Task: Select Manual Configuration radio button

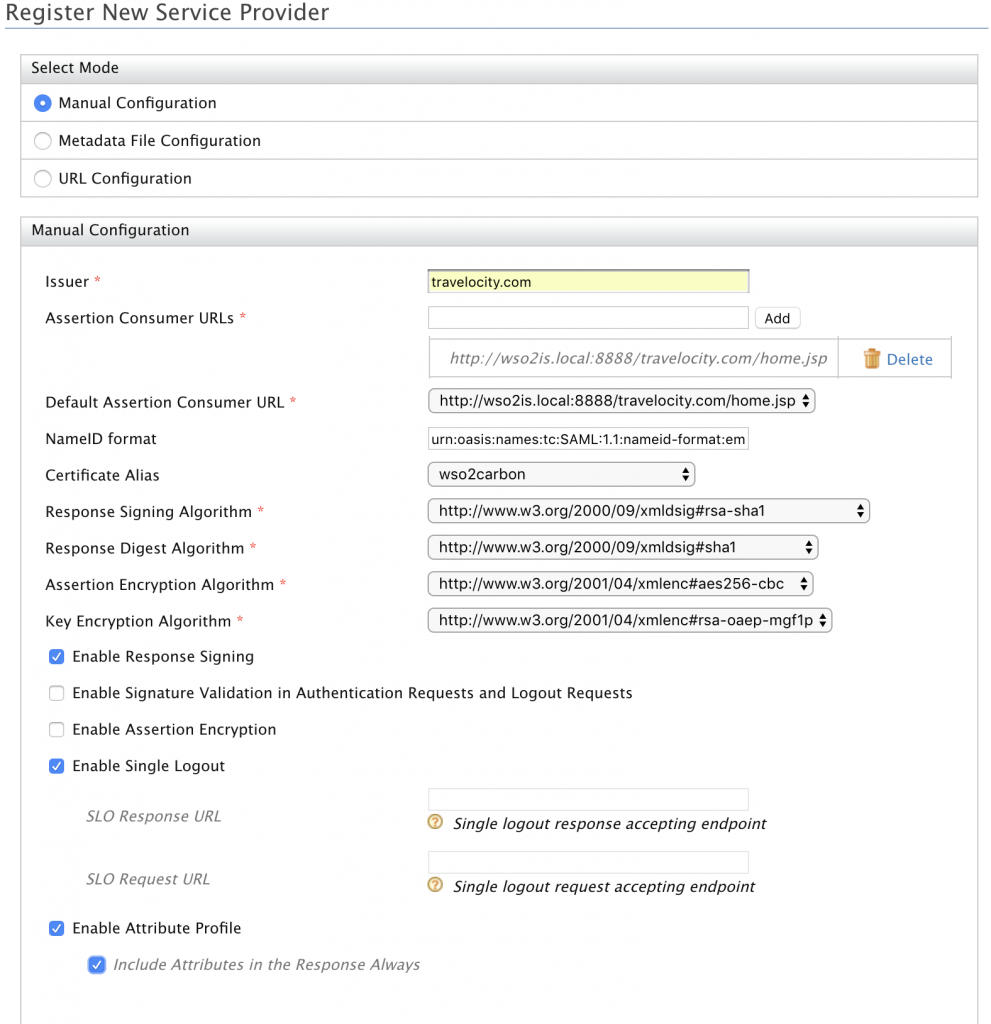Action: pyautogui.click(x=43, y=103)
